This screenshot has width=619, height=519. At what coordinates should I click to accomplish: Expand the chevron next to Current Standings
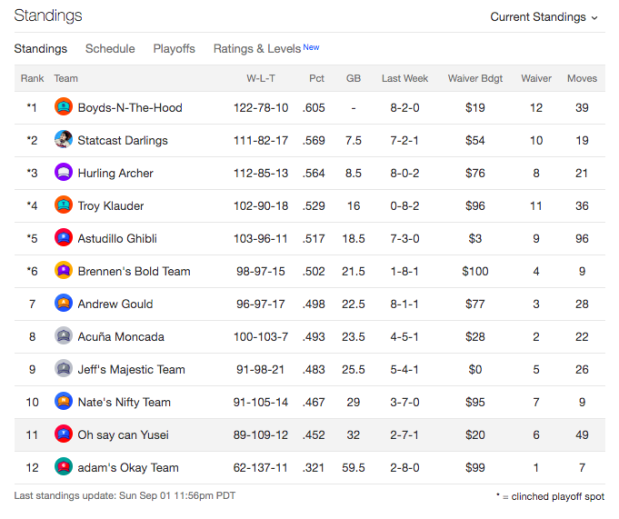click(595, 18)
